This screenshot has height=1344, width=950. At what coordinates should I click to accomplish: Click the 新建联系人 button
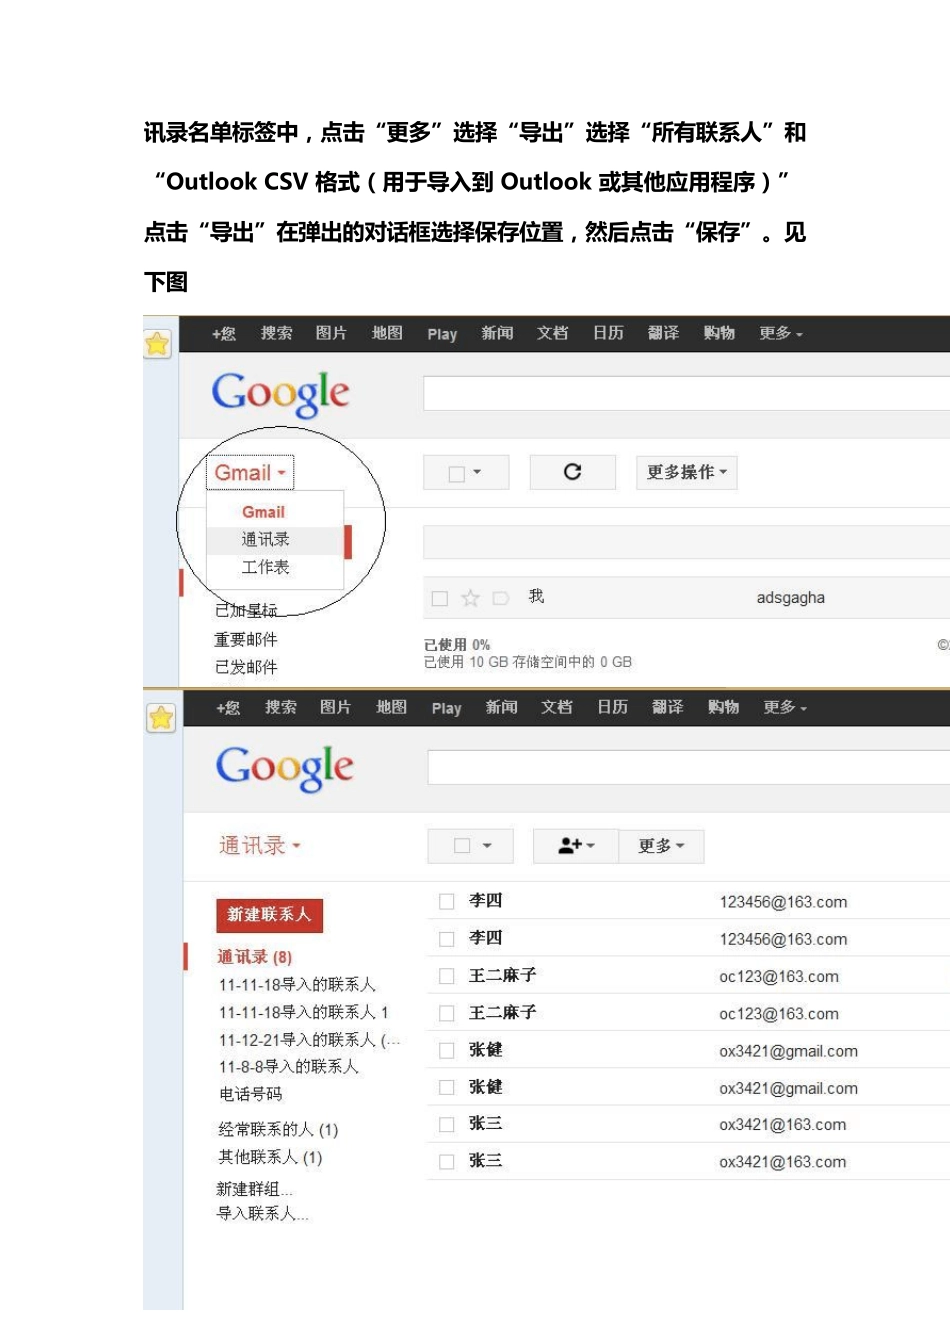coord(269,915)
